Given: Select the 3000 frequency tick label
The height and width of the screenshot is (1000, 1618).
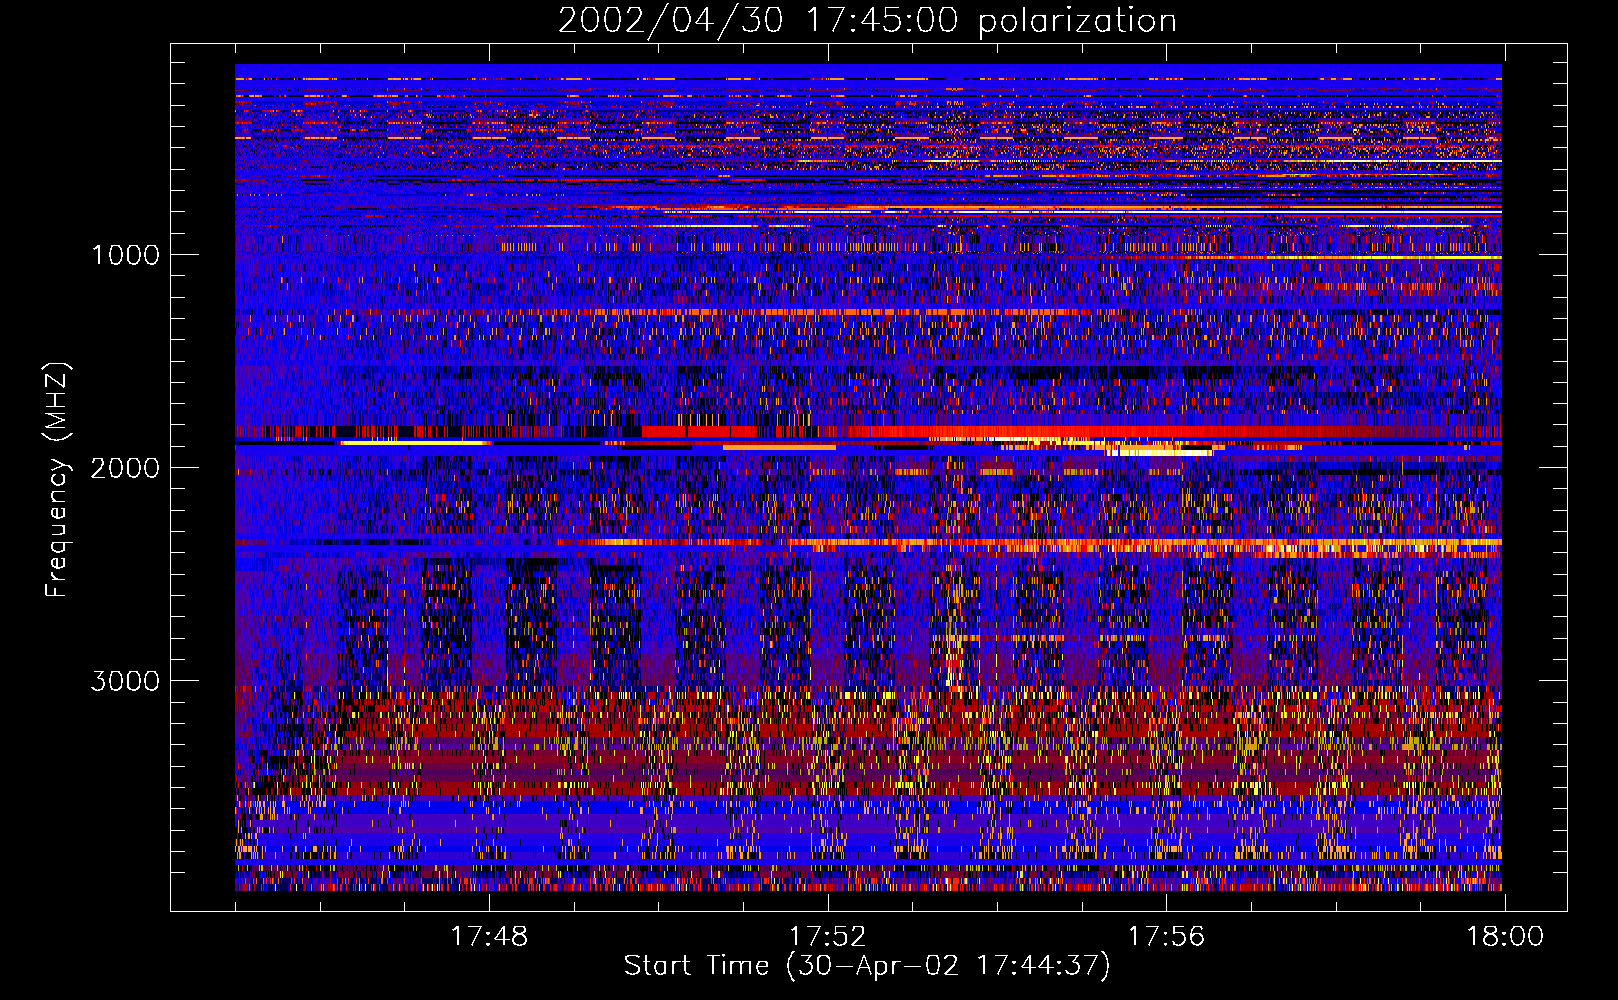Looking at the screenshot, I should (125, 681).
